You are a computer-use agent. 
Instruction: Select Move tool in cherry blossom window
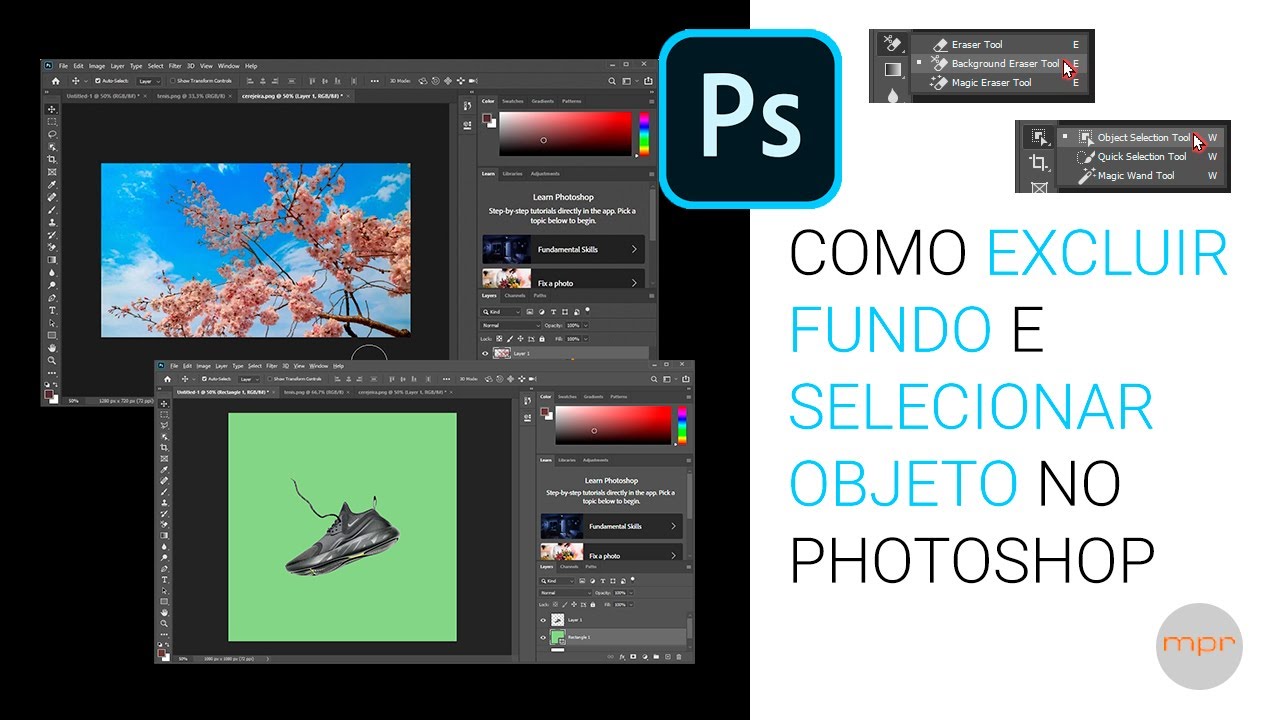52,109
